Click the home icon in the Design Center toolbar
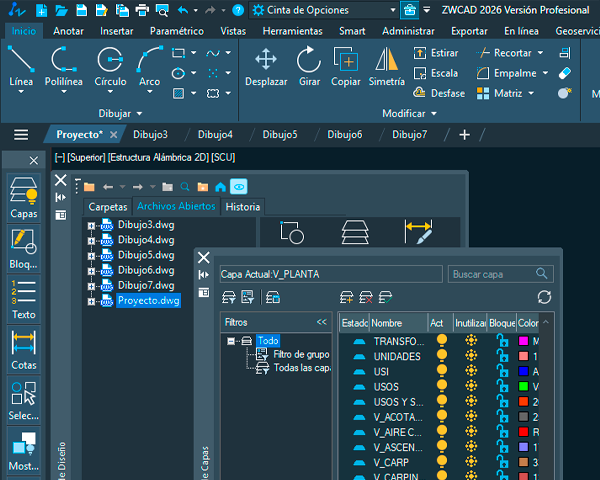Image resolution: width=600 pixels, height=480 pixels. pos(220,186)
